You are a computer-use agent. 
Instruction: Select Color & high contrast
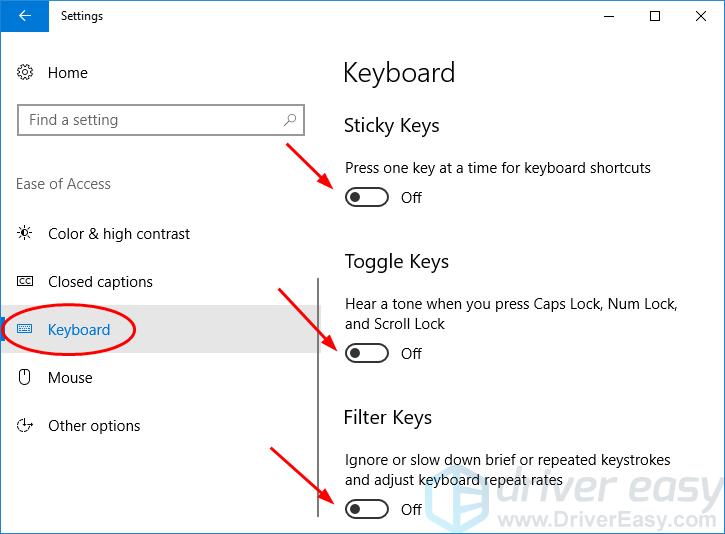tap(119, 234)
